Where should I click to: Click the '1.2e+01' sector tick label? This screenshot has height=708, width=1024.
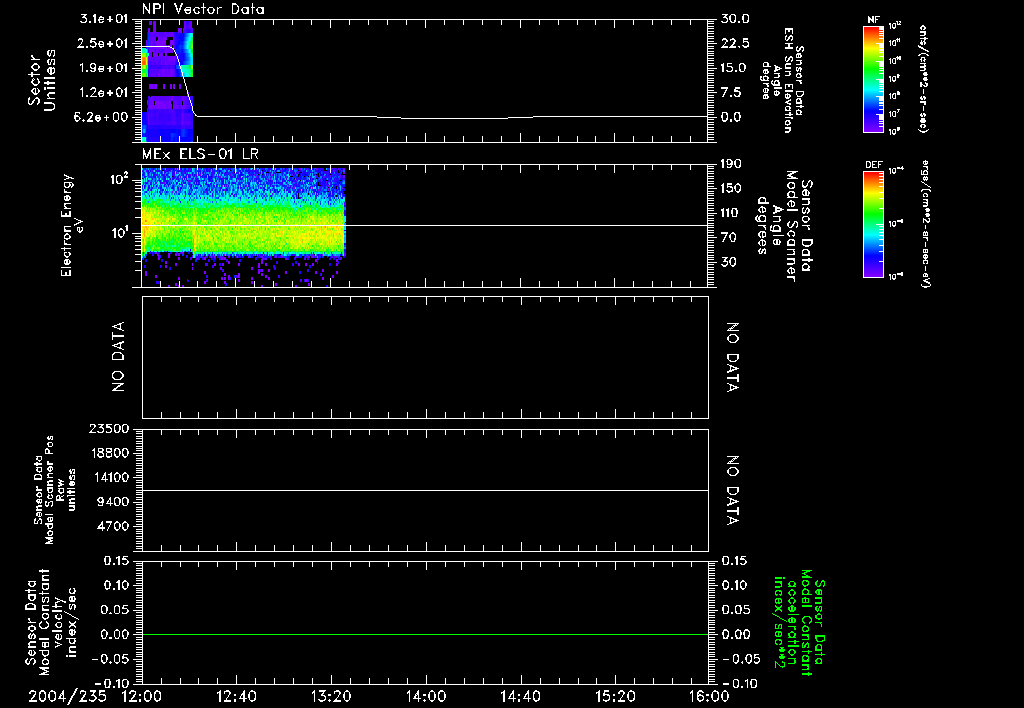coord(104,93)
